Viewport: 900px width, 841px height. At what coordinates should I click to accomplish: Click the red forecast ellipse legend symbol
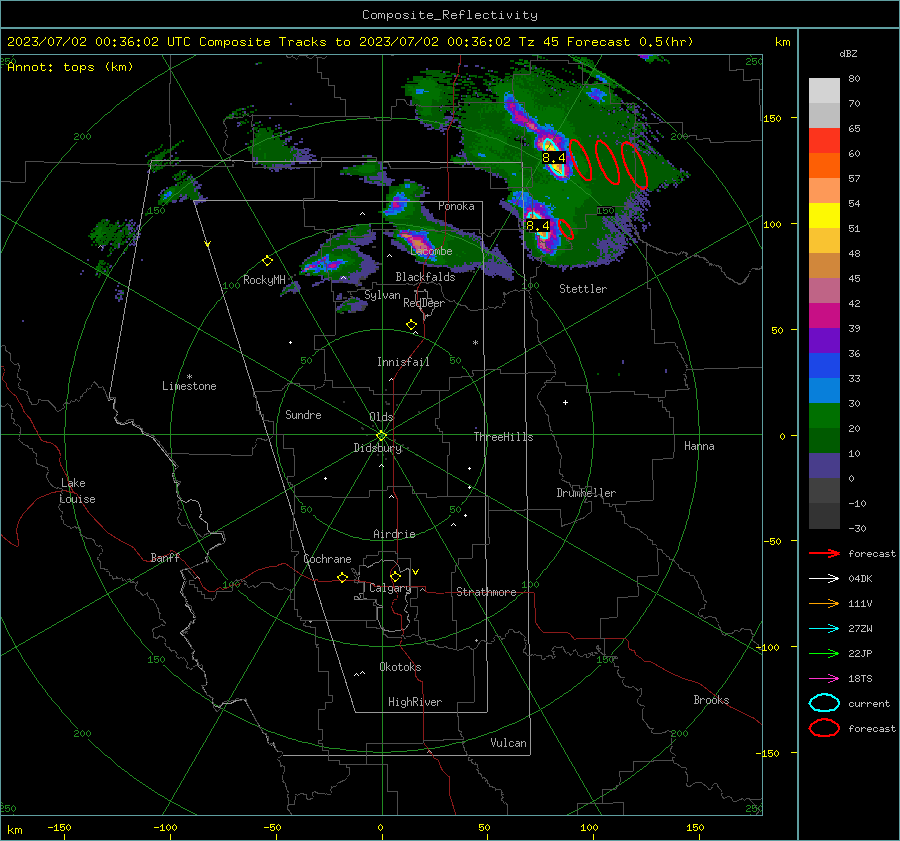(824, 728)
